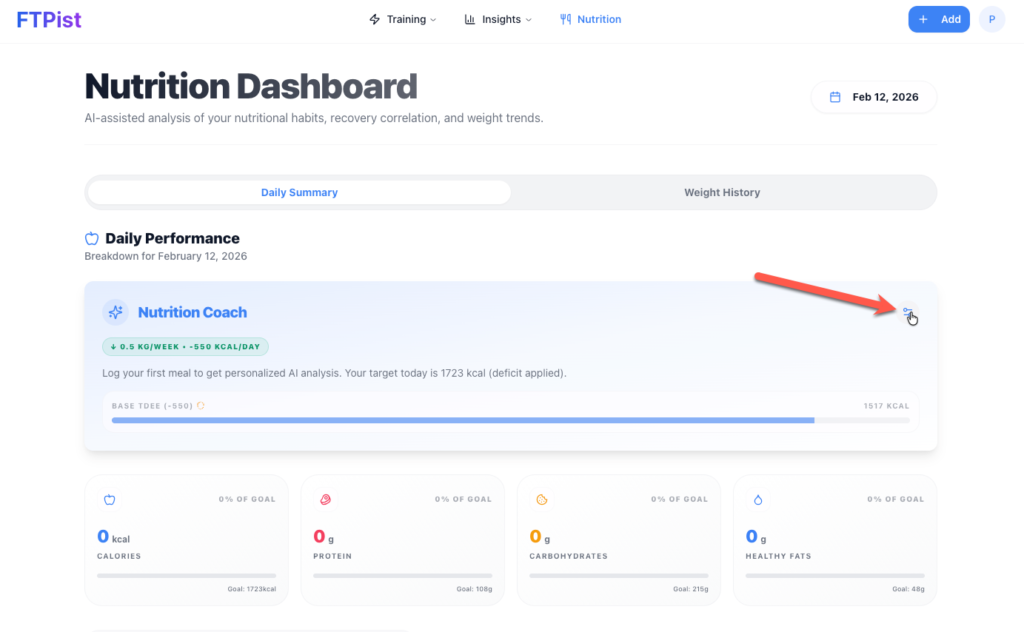
Task: Expand the Training dropdown chevron
Action: 433,20
